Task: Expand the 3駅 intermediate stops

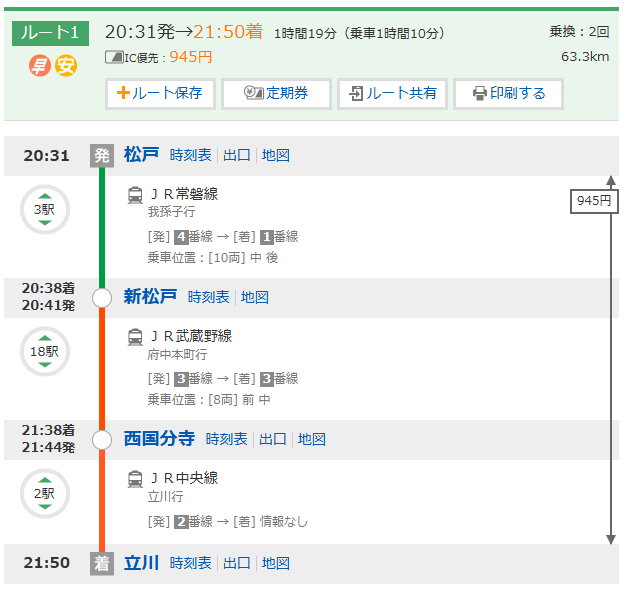Action: click(45, 209)
